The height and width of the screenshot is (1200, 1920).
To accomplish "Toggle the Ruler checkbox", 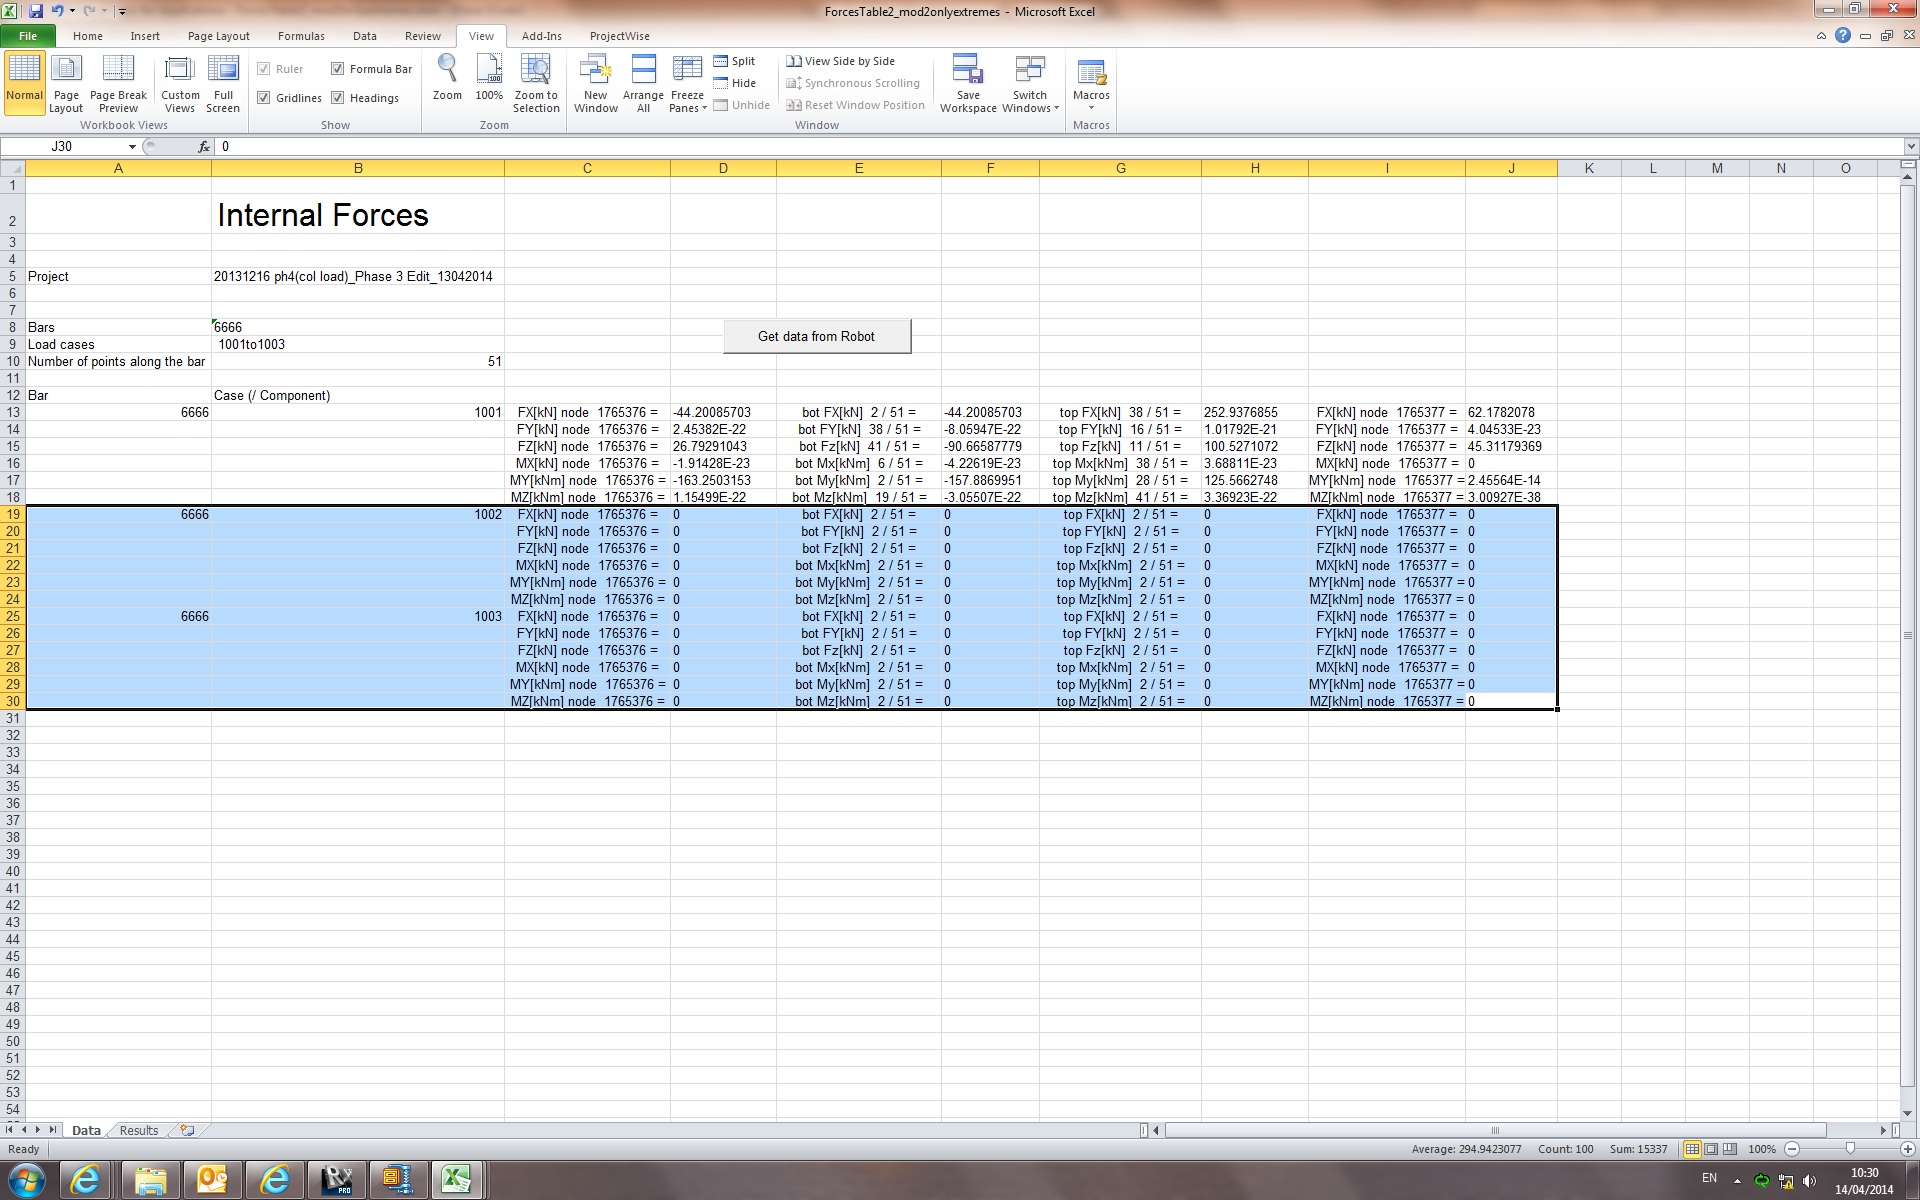I will point(264,69).
